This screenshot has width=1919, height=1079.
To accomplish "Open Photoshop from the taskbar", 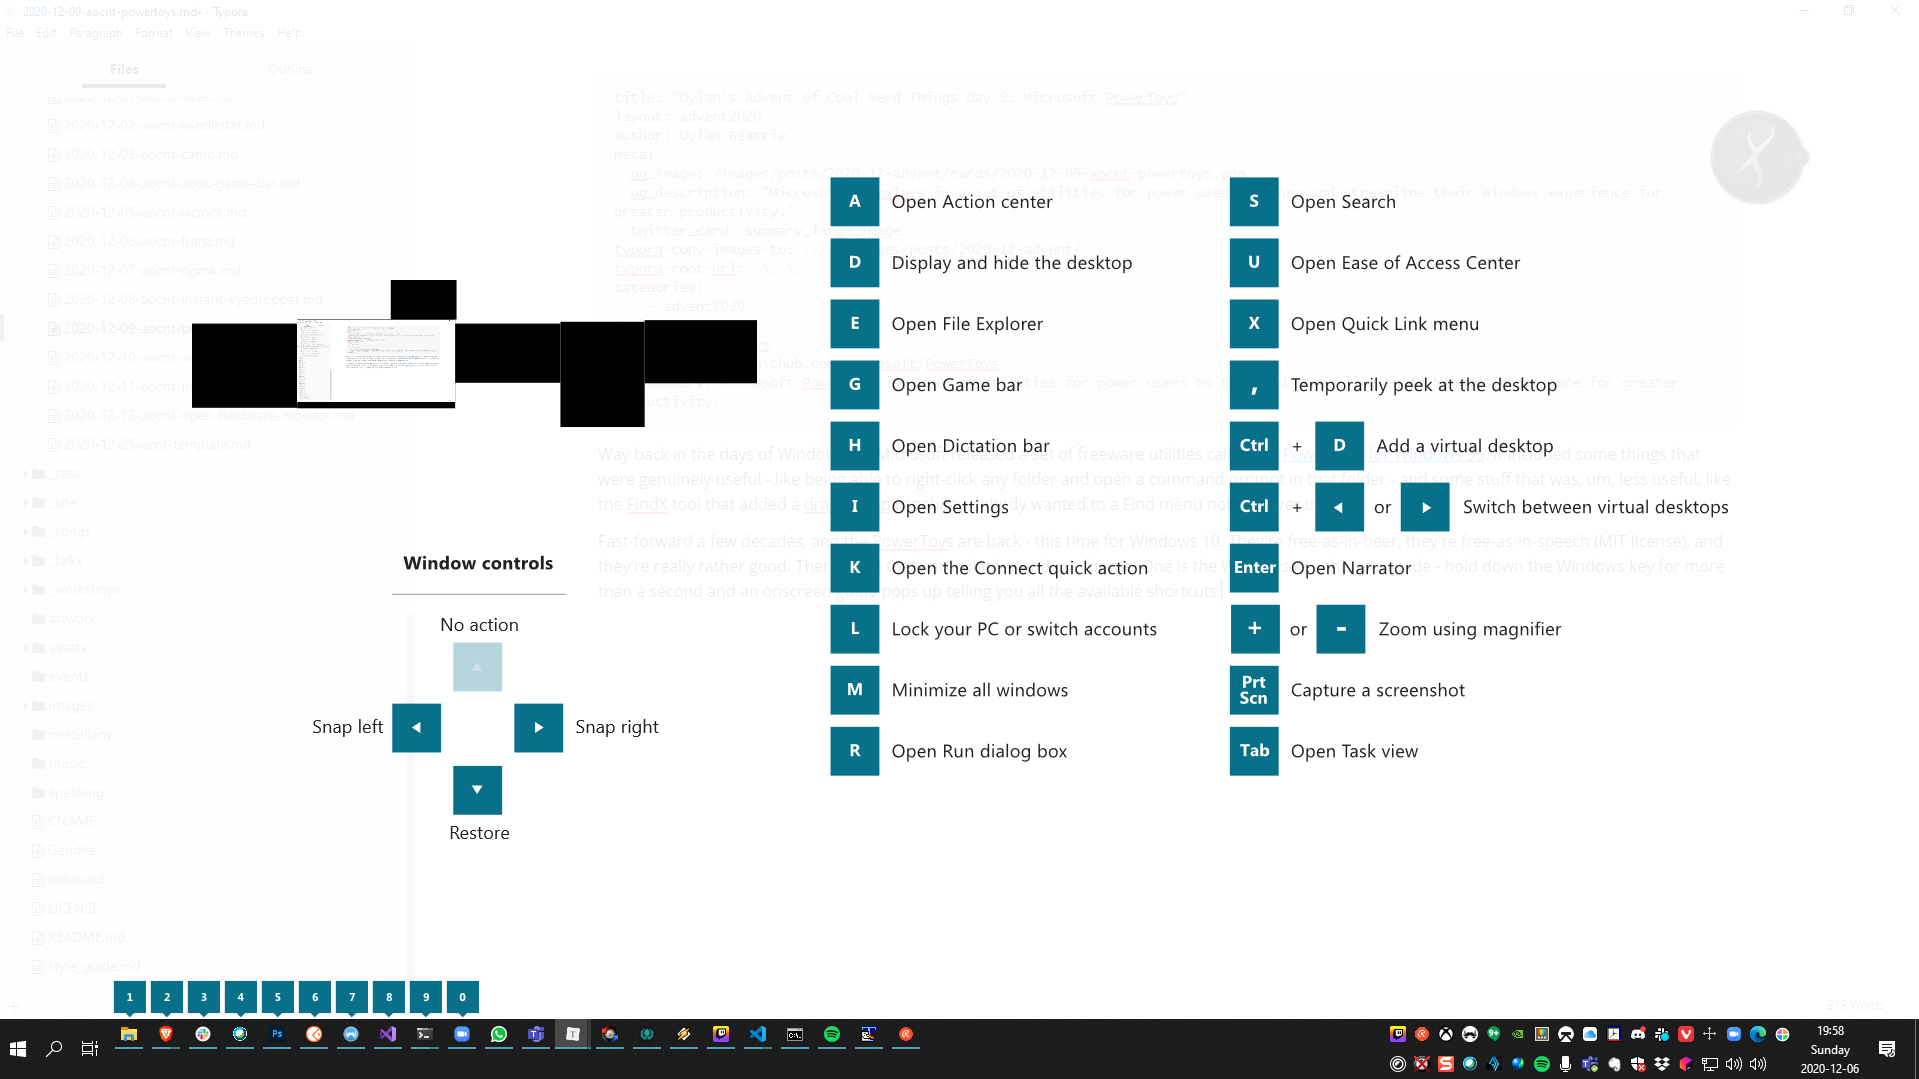I will click(277, 1034).
